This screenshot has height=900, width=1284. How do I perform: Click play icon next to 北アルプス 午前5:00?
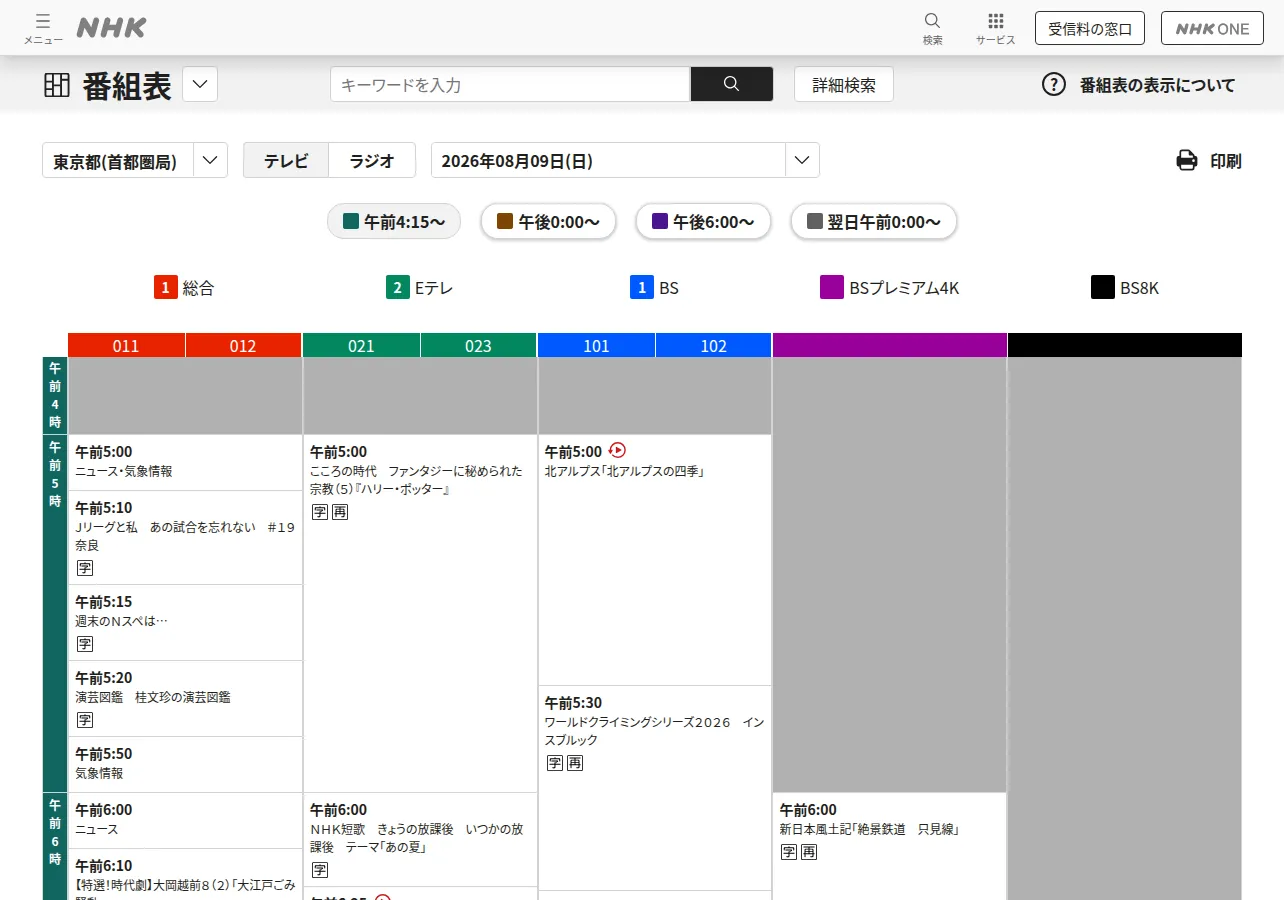(617, 451)
